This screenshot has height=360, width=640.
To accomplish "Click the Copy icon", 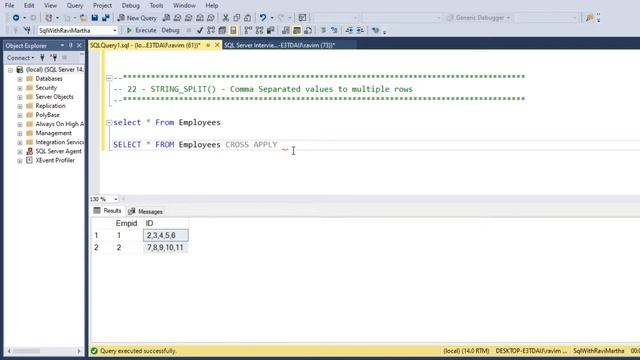I will coord(236,18).
